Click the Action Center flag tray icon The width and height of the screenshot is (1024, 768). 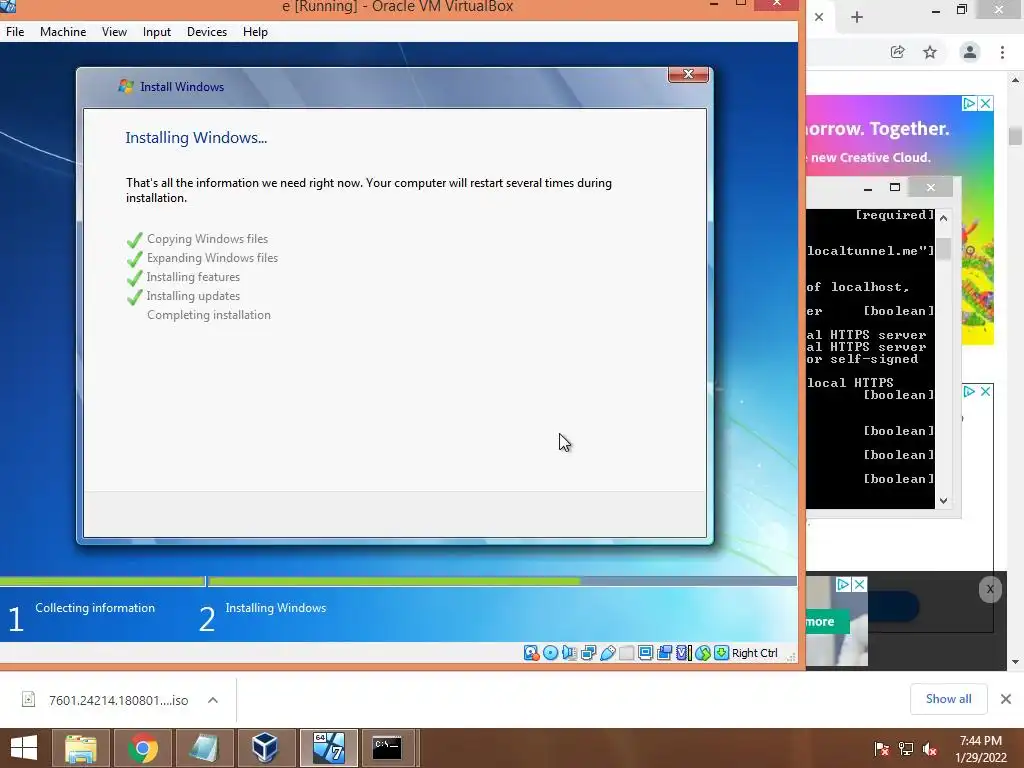(x=882, y=748)
